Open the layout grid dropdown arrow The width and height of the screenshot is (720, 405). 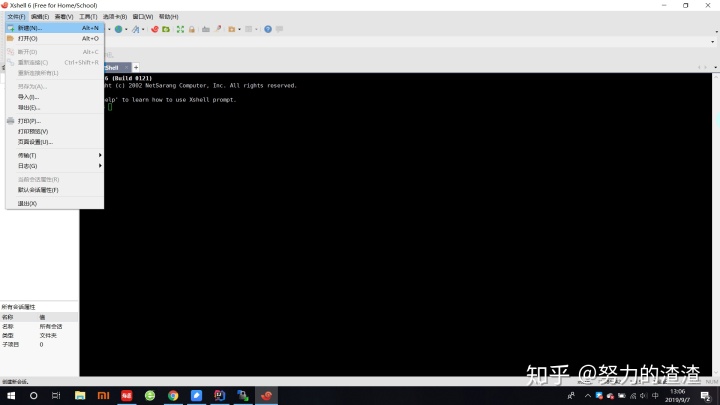pyautogui.click(x=256, y=29)
